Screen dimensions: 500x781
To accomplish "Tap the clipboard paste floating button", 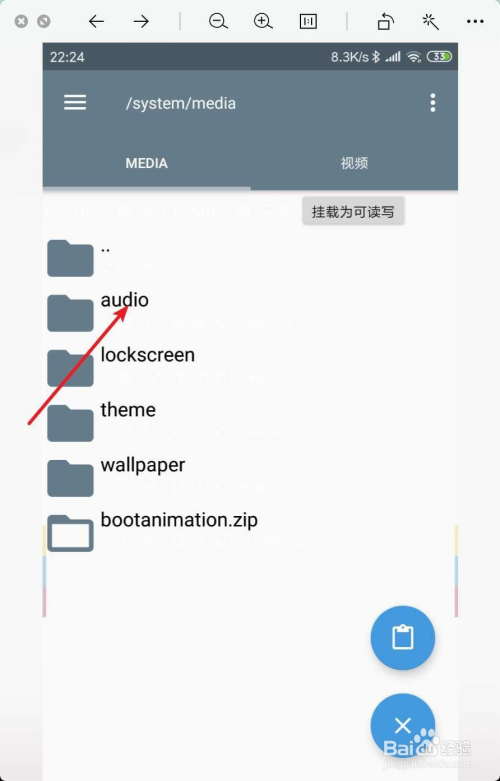I will click(x=402, y=637).
